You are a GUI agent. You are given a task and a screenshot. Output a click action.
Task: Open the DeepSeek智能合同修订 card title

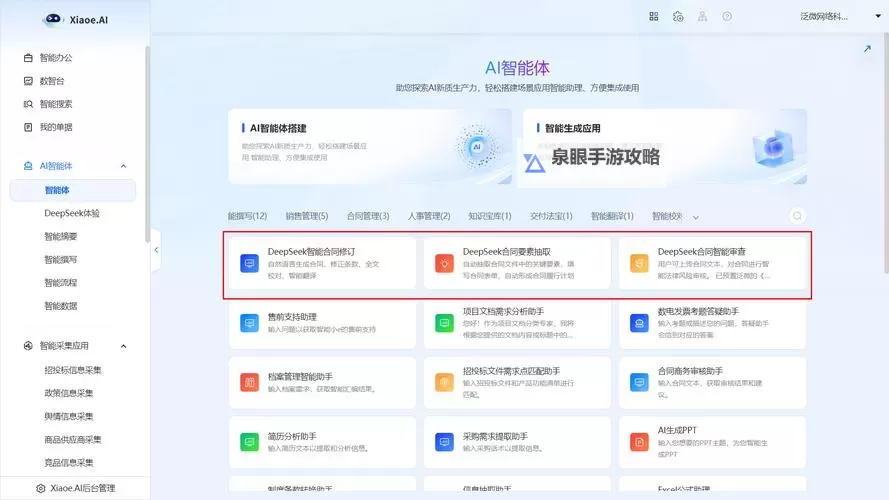pos(311,252)
